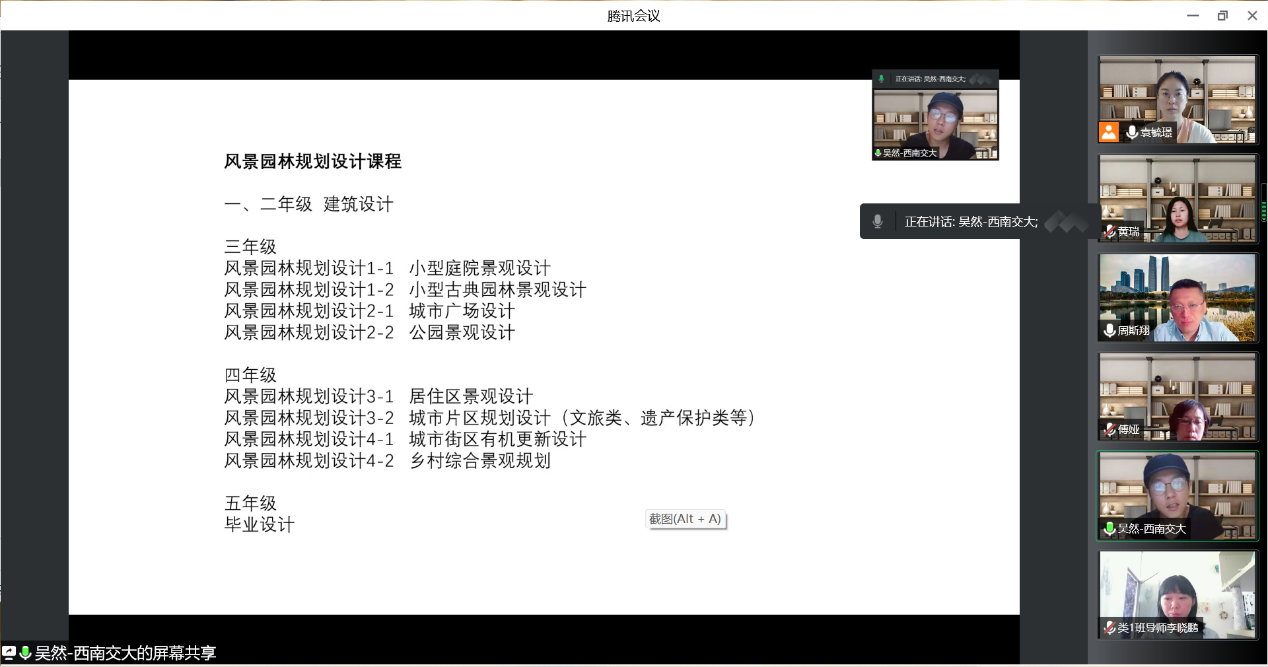Click the screen share icon in the bottom-left status
The image size is (1268, 667).
[9, 653]
